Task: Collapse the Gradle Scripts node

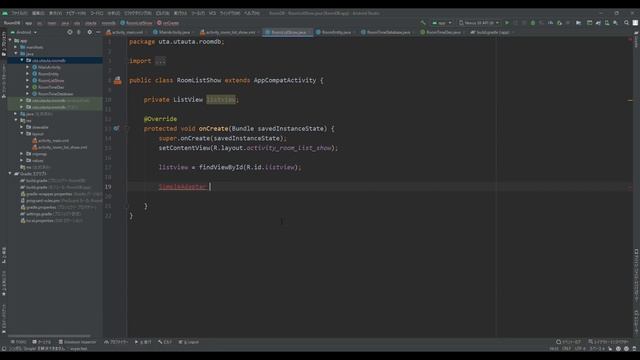Action: point(10,173)
